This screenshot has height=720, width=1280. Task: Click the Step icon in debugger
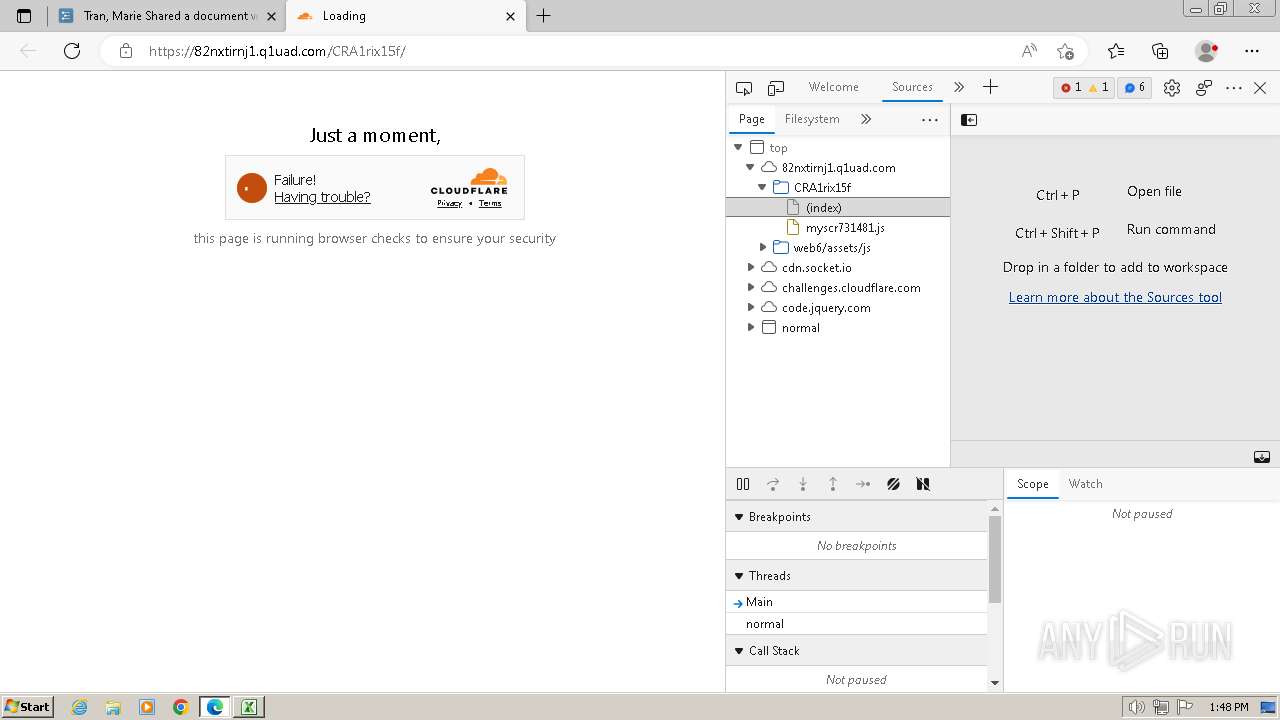[863, 484]
